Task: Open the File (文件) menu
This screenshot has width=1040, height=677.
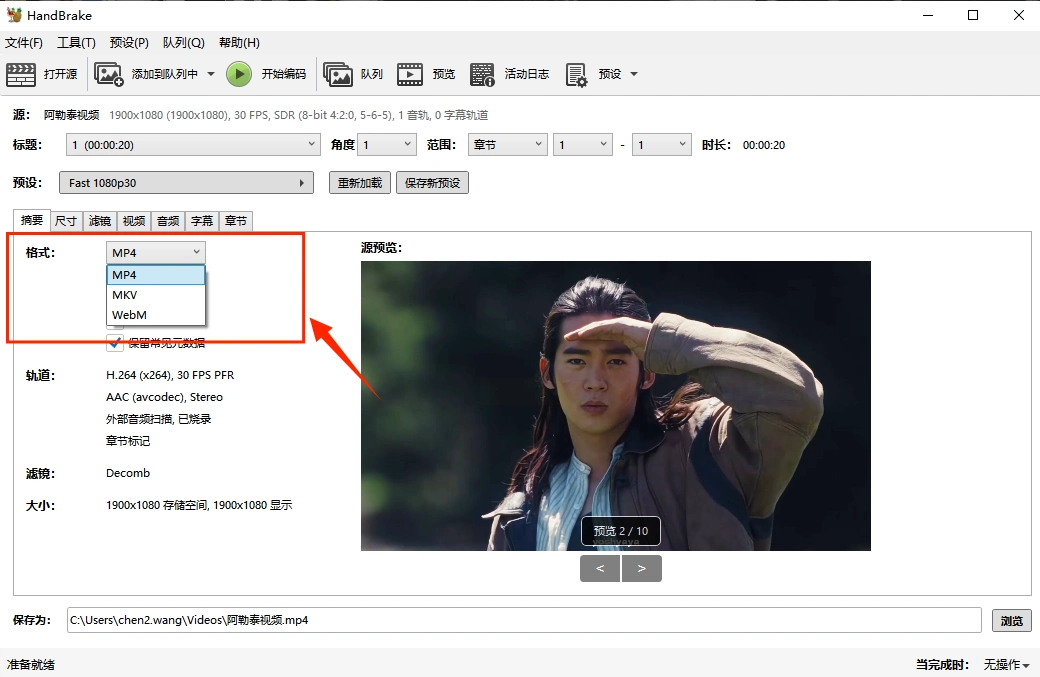Action: 24,42
